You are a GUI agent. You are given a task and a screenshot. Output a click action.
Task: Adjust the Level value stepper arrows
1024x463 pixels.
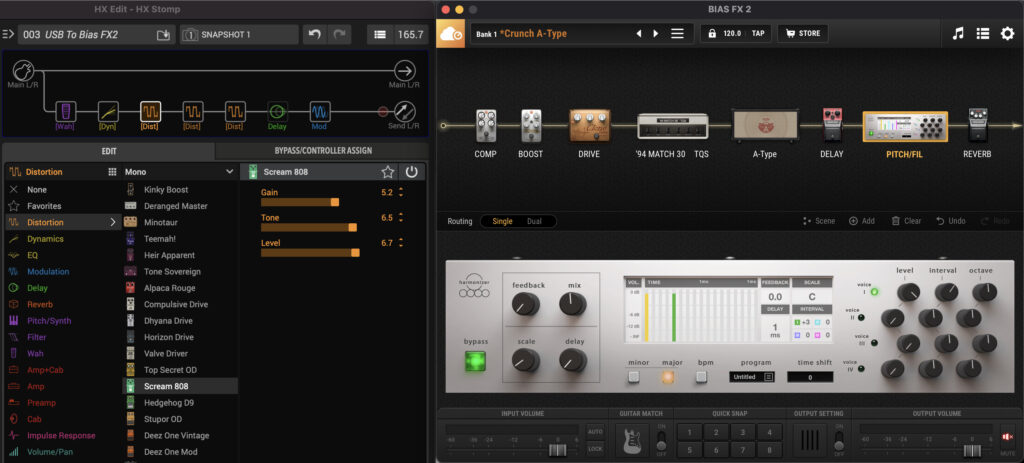(x=401, y=242)
